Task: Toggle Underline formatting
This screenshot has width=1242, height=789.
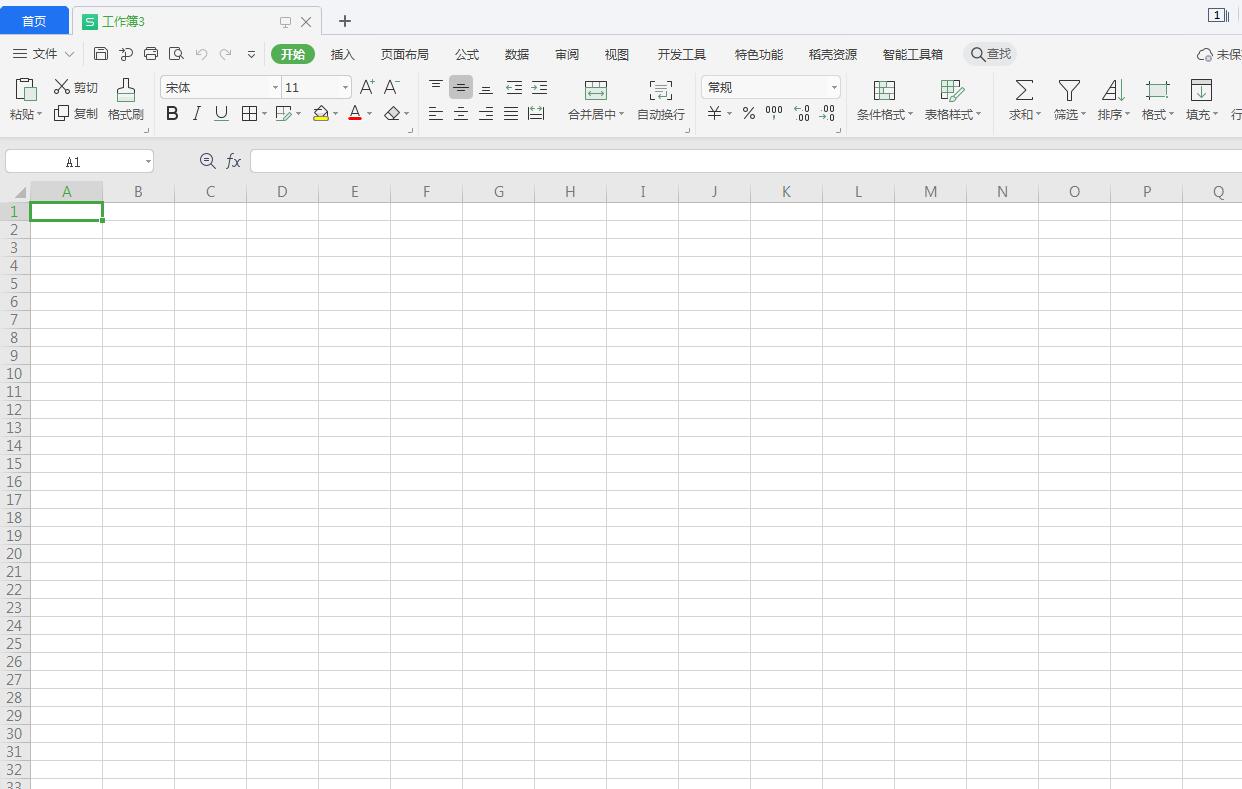Action: click(x=222, y=114)
